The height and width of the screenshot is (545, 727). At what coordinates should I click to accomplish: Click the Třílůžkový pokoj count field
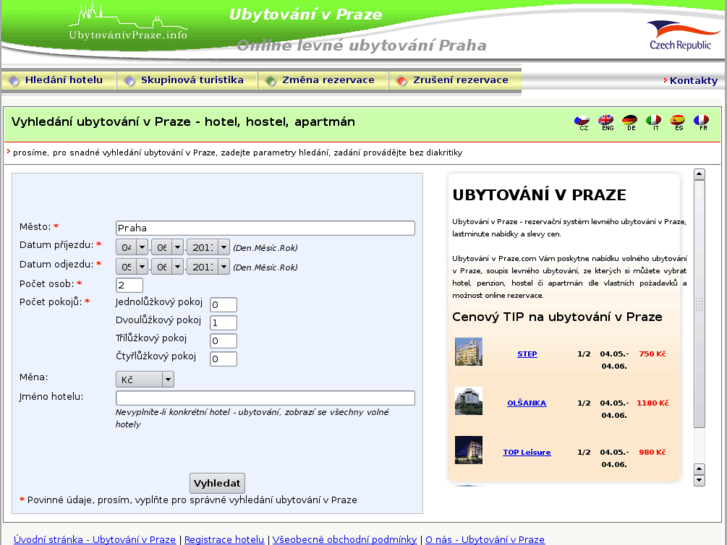[223, 341]
